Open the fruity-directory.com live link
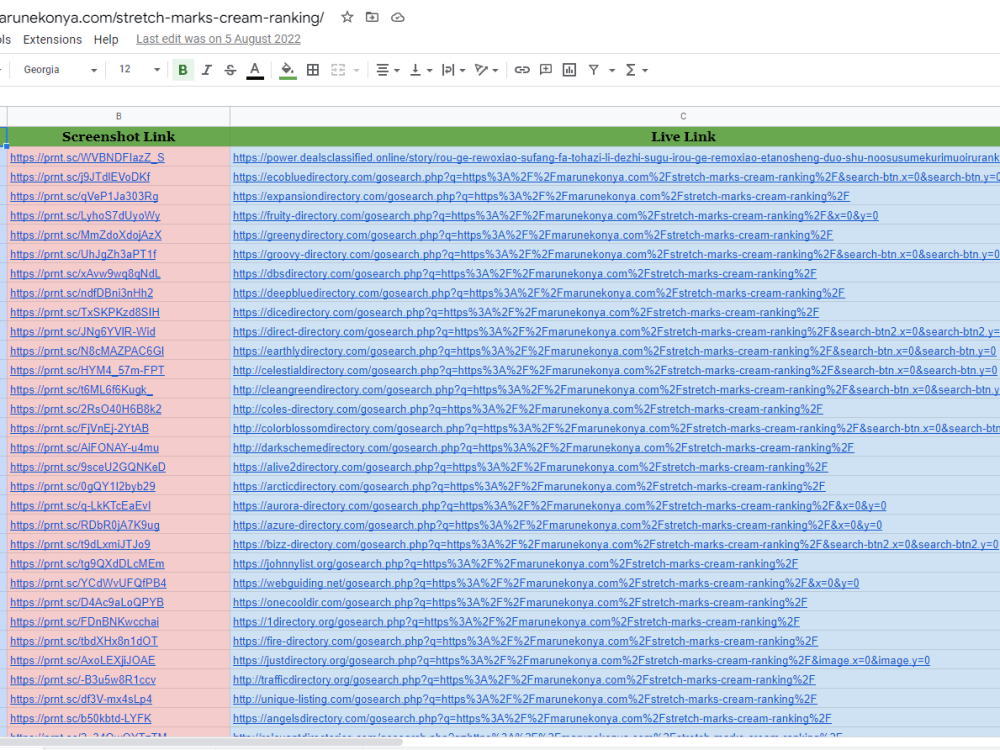Screen dimensions: 1000x750 tap(555, 216)
